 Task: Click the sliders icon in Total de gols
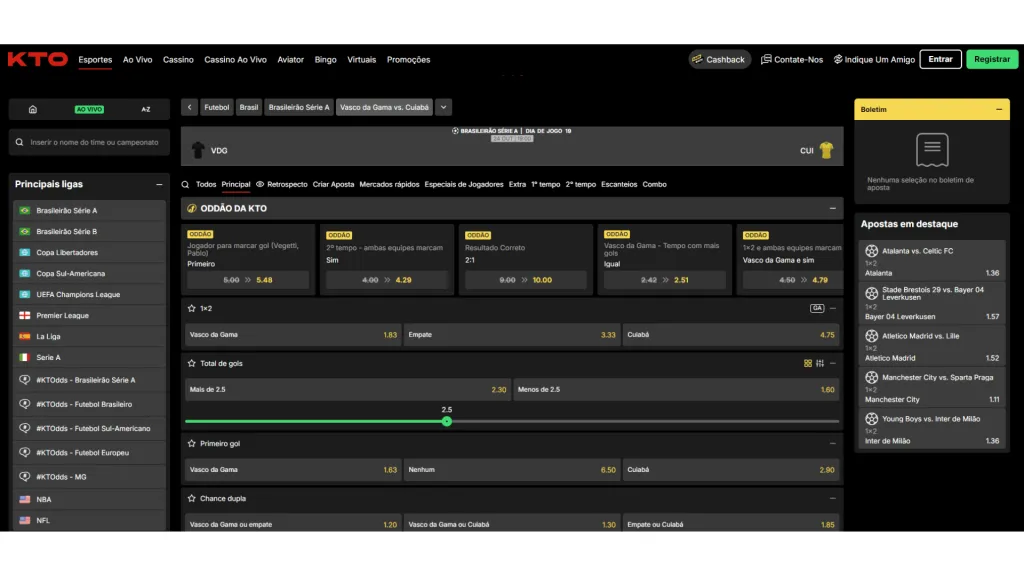tap(820, 363)
